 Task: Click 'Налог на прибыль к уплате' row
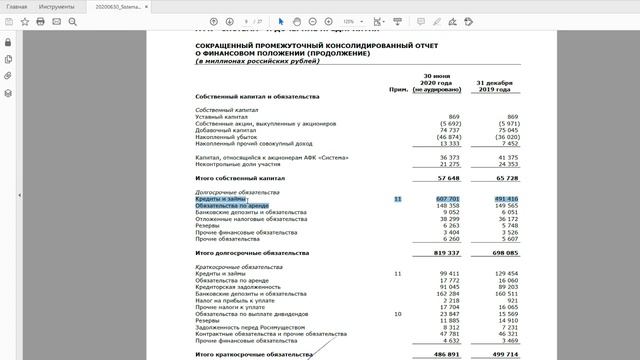235,300
